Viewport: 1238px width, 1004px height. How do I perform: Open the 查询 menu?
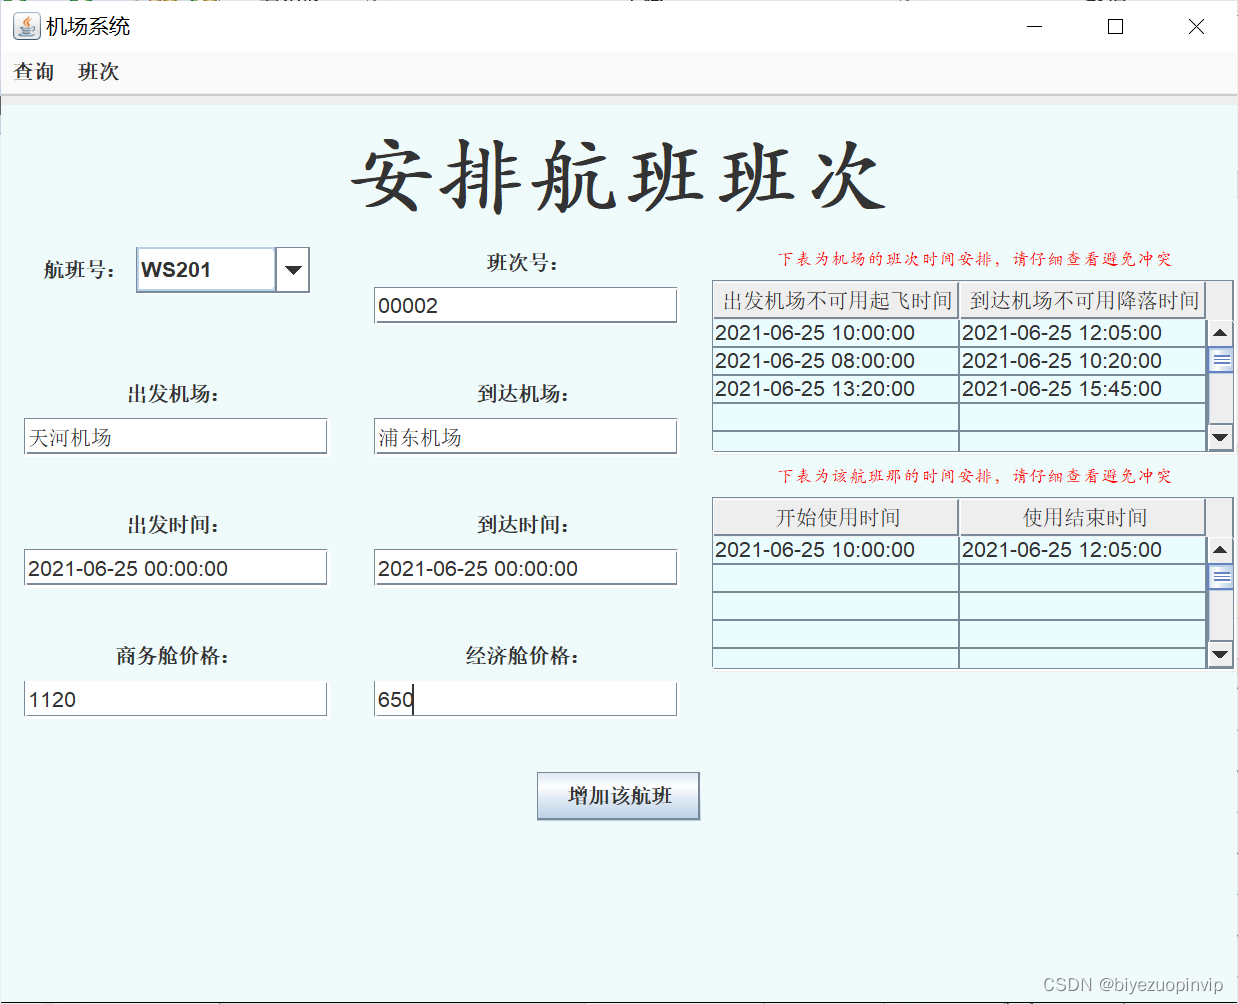click(33, 71)
